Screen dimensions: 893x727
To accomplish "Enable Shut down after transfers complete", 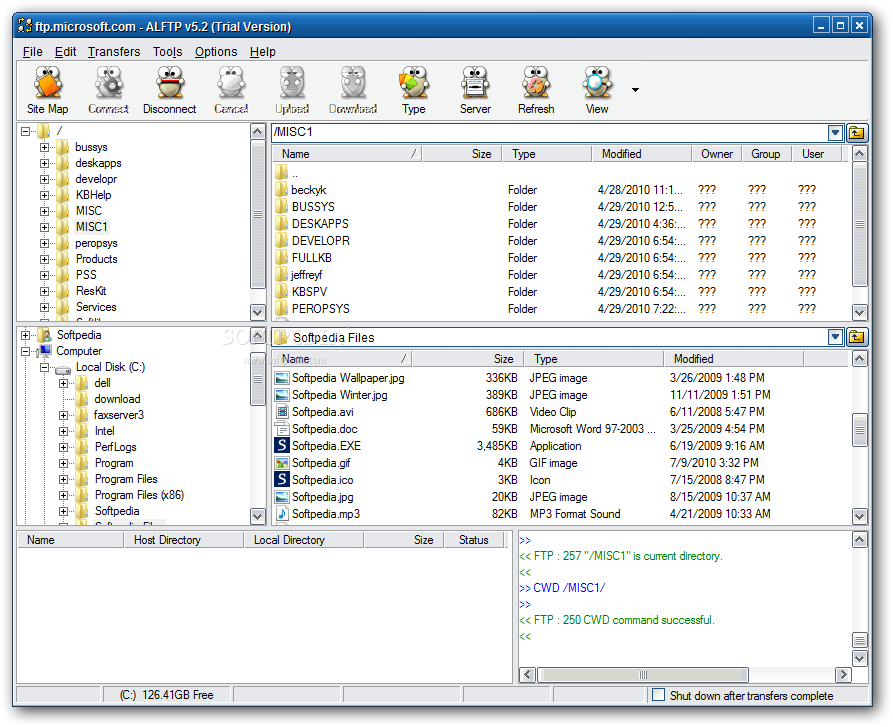I will [658, 695].
